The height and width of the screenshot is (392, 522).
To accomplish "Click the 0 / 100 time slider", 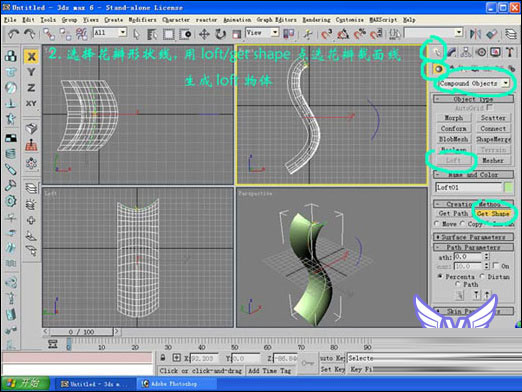I will click(x=81, y=332).
